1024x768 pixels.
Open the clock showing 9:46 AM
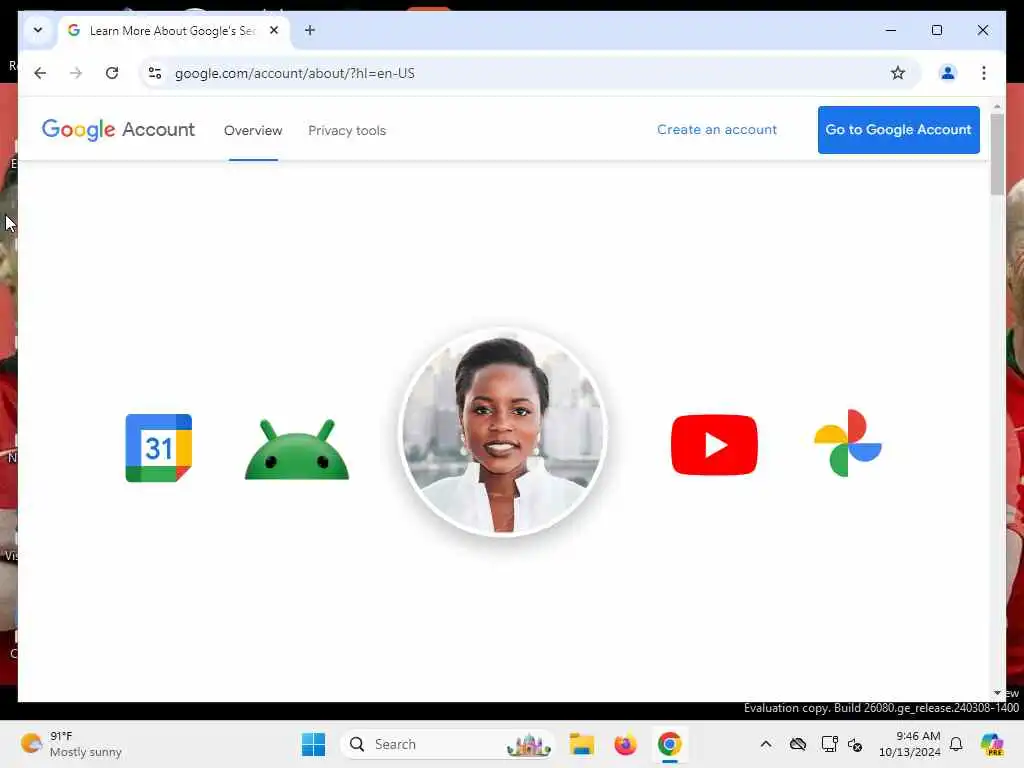coord(910,744)
